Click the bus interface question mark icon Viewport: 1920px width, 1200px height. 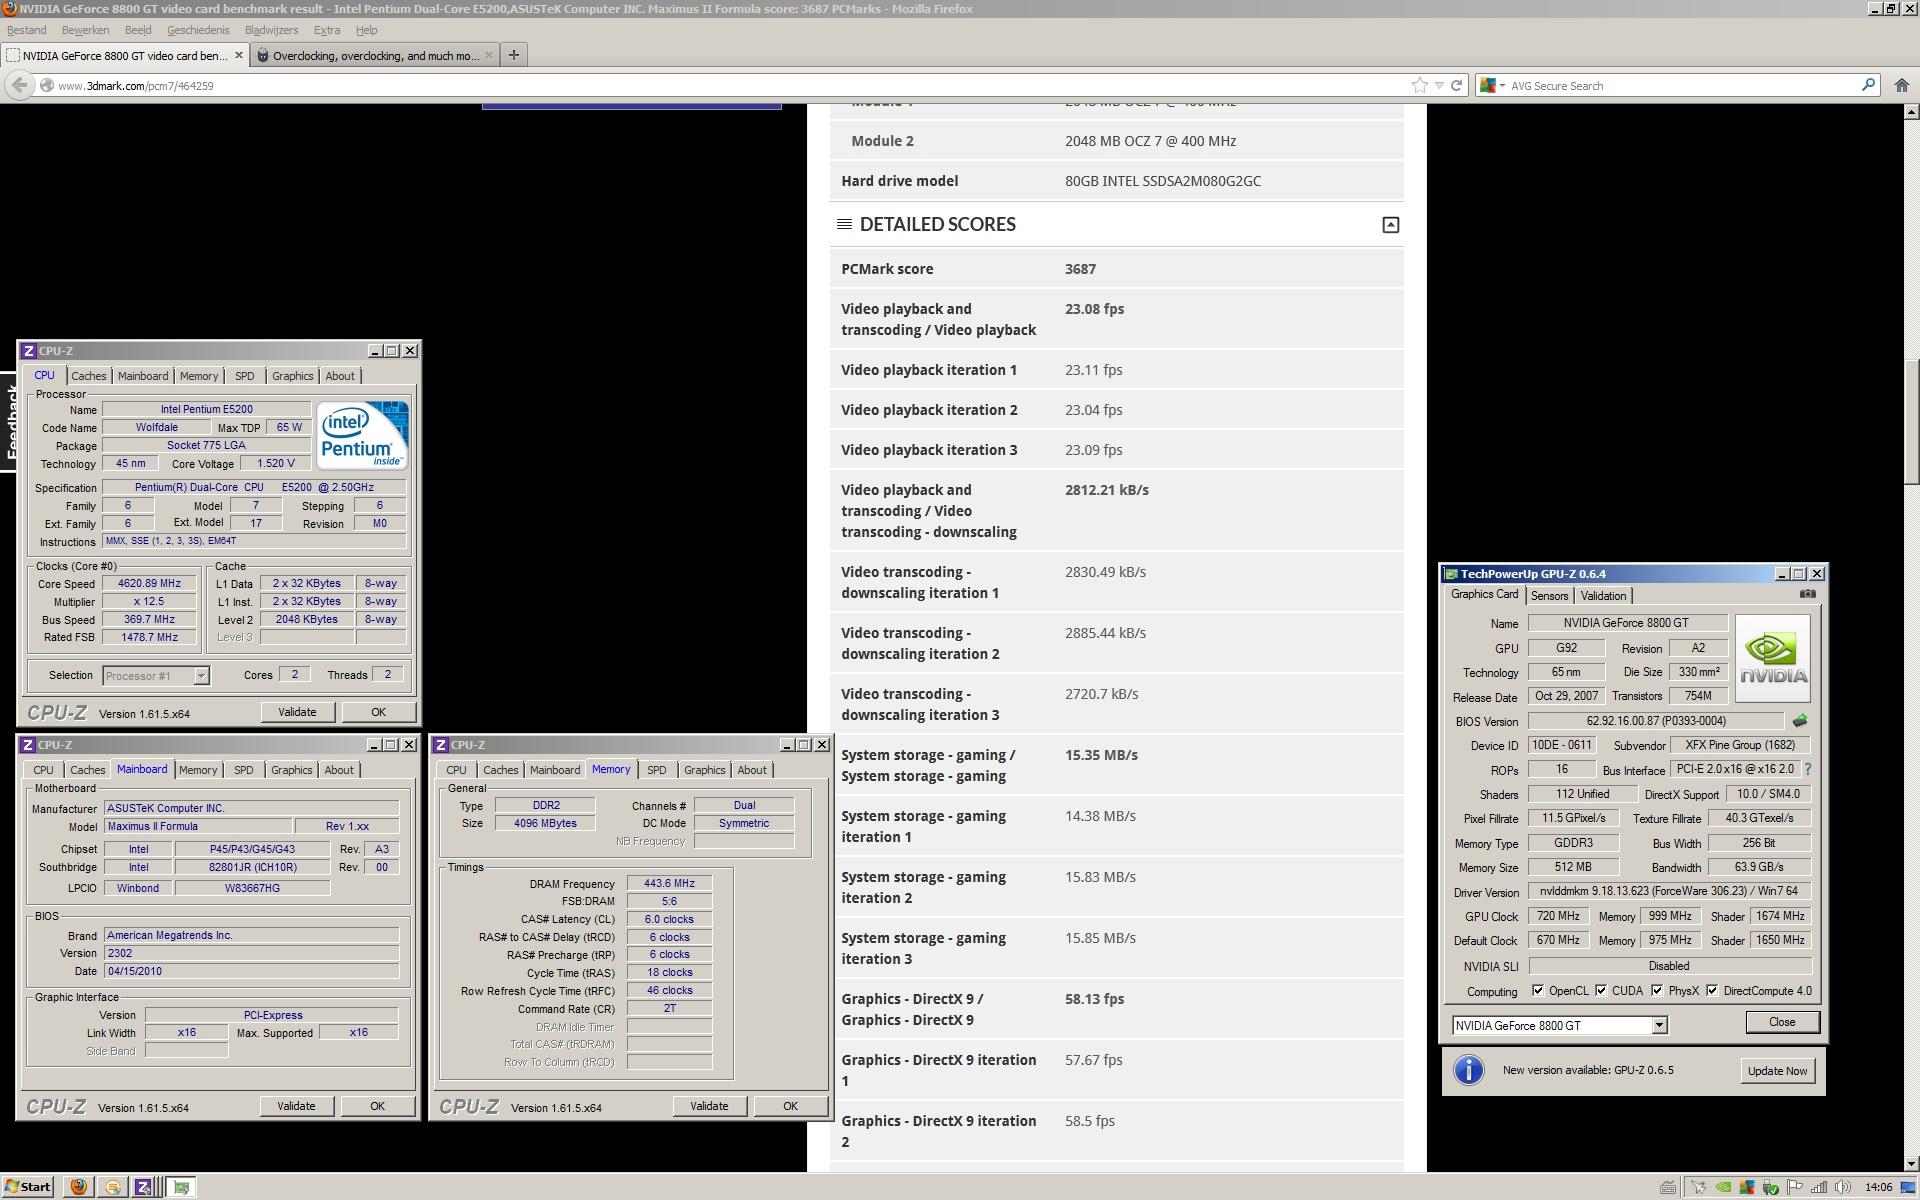1807,769
